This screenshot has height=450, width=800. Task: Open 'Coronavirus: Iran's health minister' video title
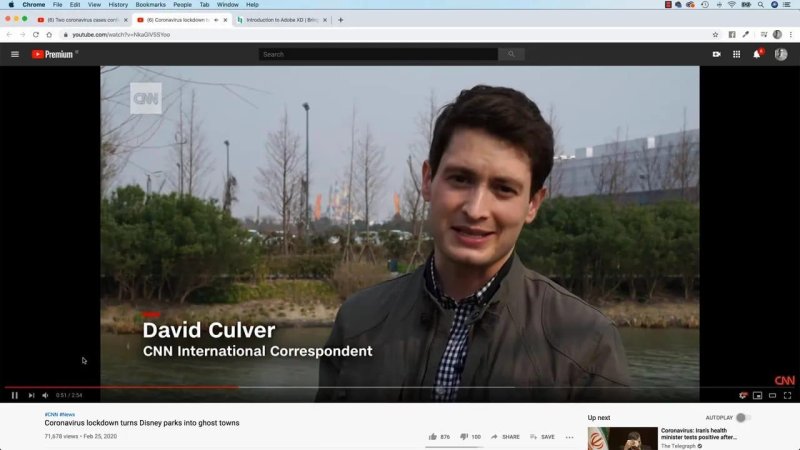click(699, 434)
